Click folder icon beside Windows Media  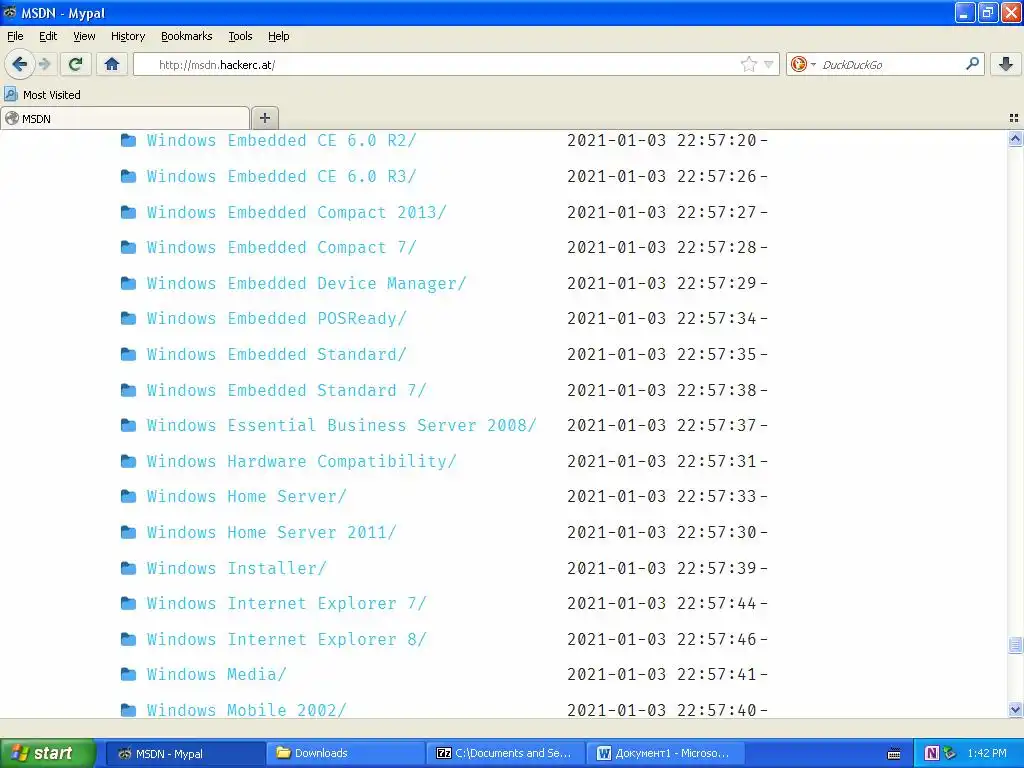coord(129,675)
